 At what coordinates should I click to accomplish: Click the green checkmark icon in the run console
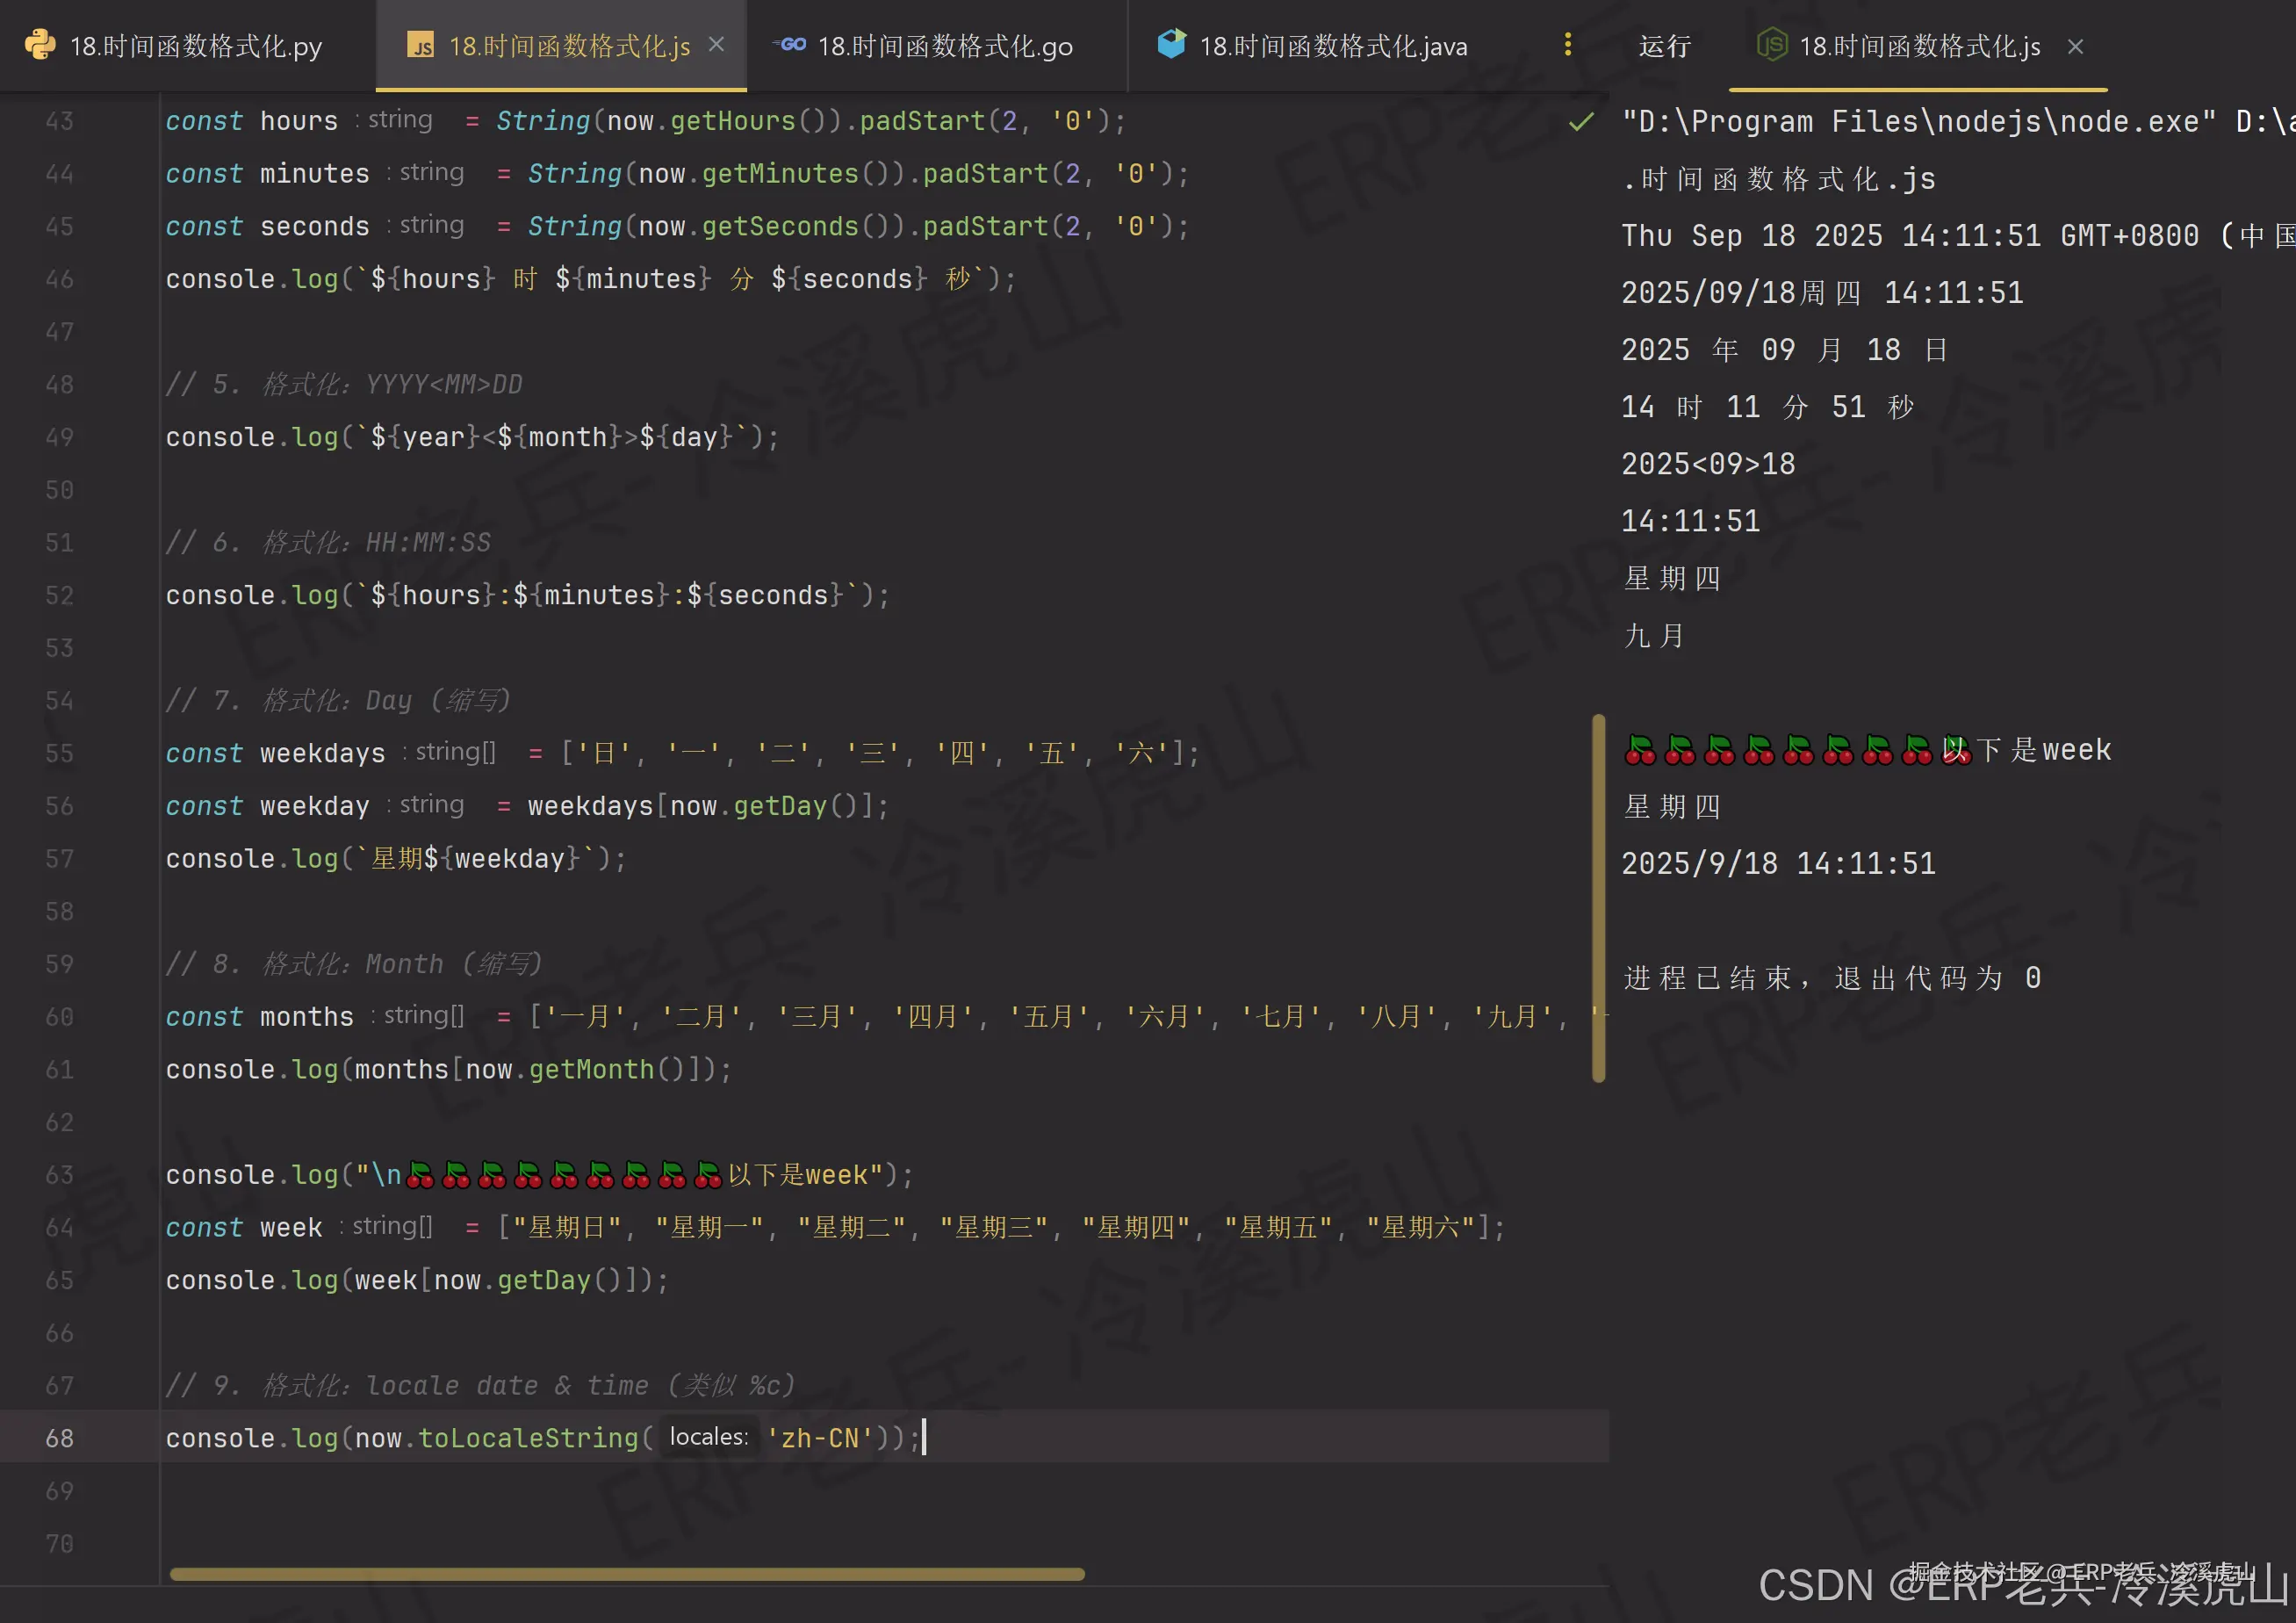[x=1580, y=122]
